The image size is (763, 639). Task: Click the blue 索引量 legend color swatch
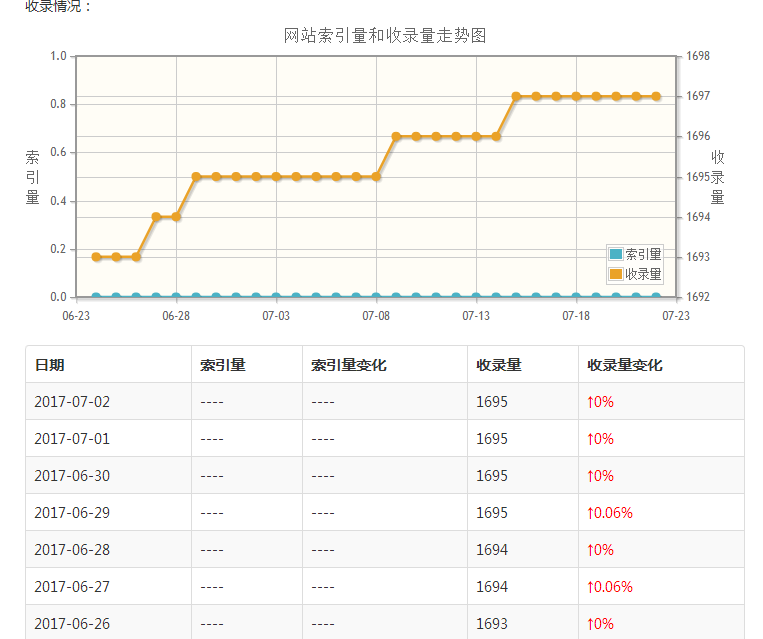tap(616, 254)
